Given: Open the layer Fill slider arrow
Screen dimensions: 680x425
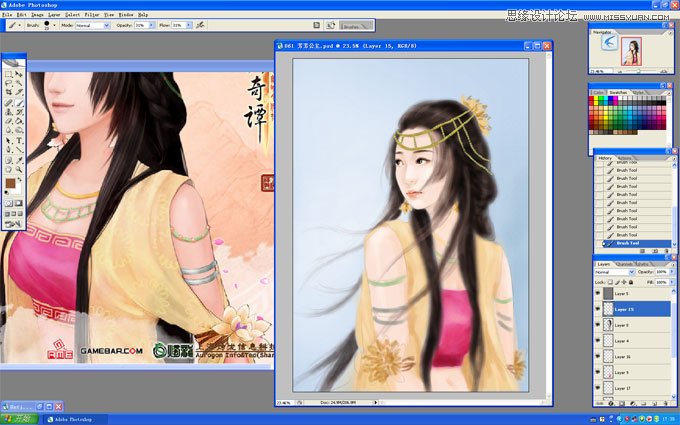Looking at the screenshot, I should [672, 282].
